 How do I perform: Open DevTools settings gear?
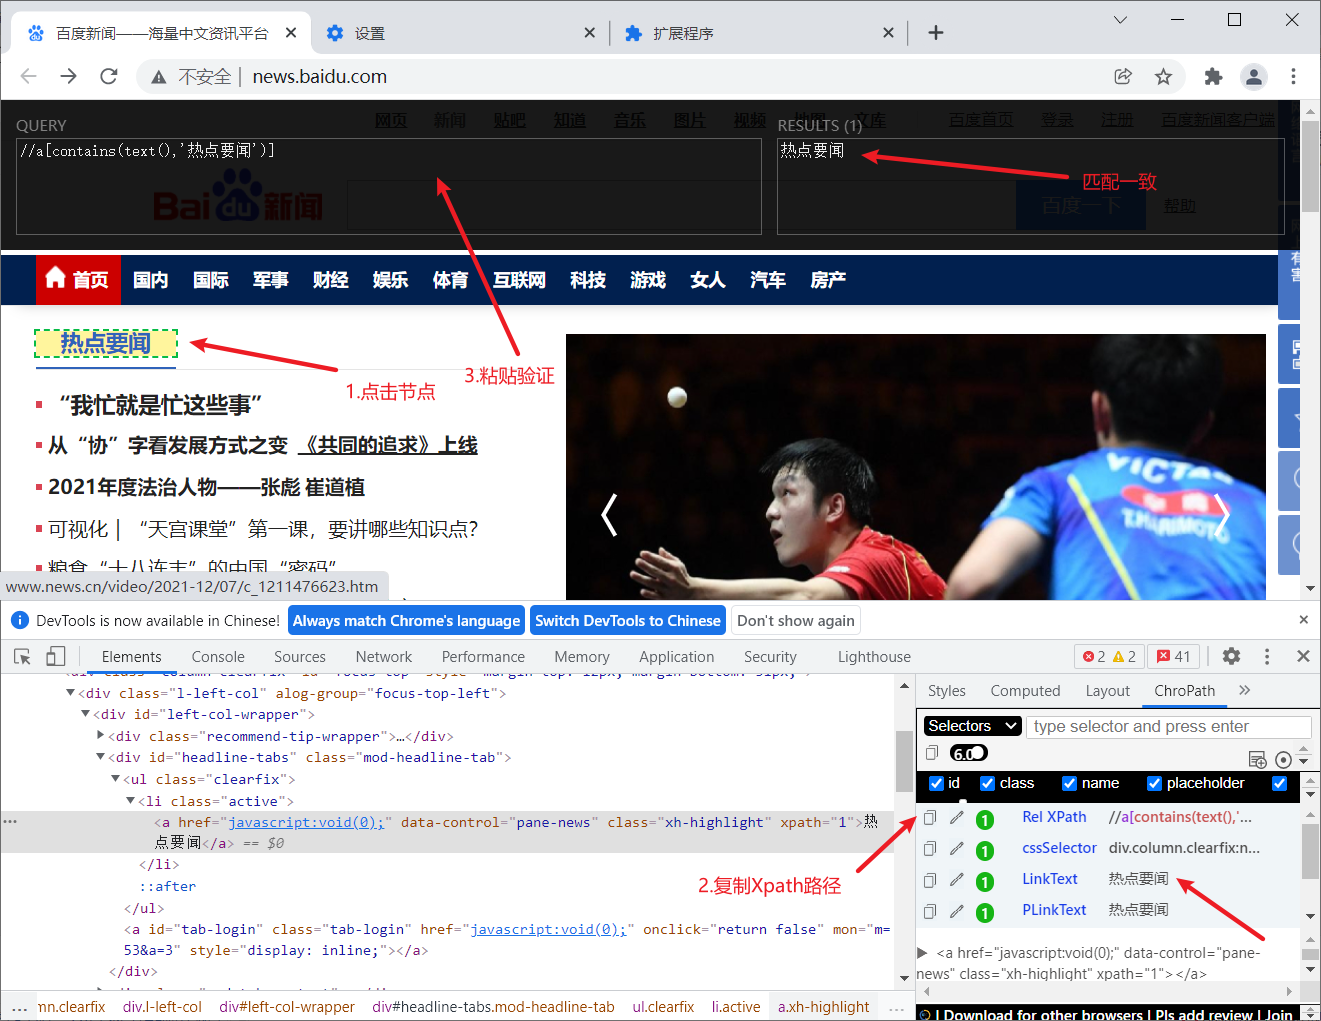click(x=1231, y=656)
